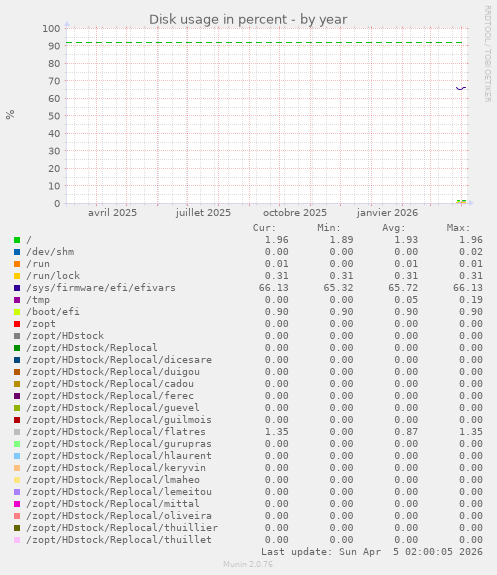Viewport: 497px width, 575px height.
Task: Click the yellow /run/lock legend swatch
Action: click(17, 276)
